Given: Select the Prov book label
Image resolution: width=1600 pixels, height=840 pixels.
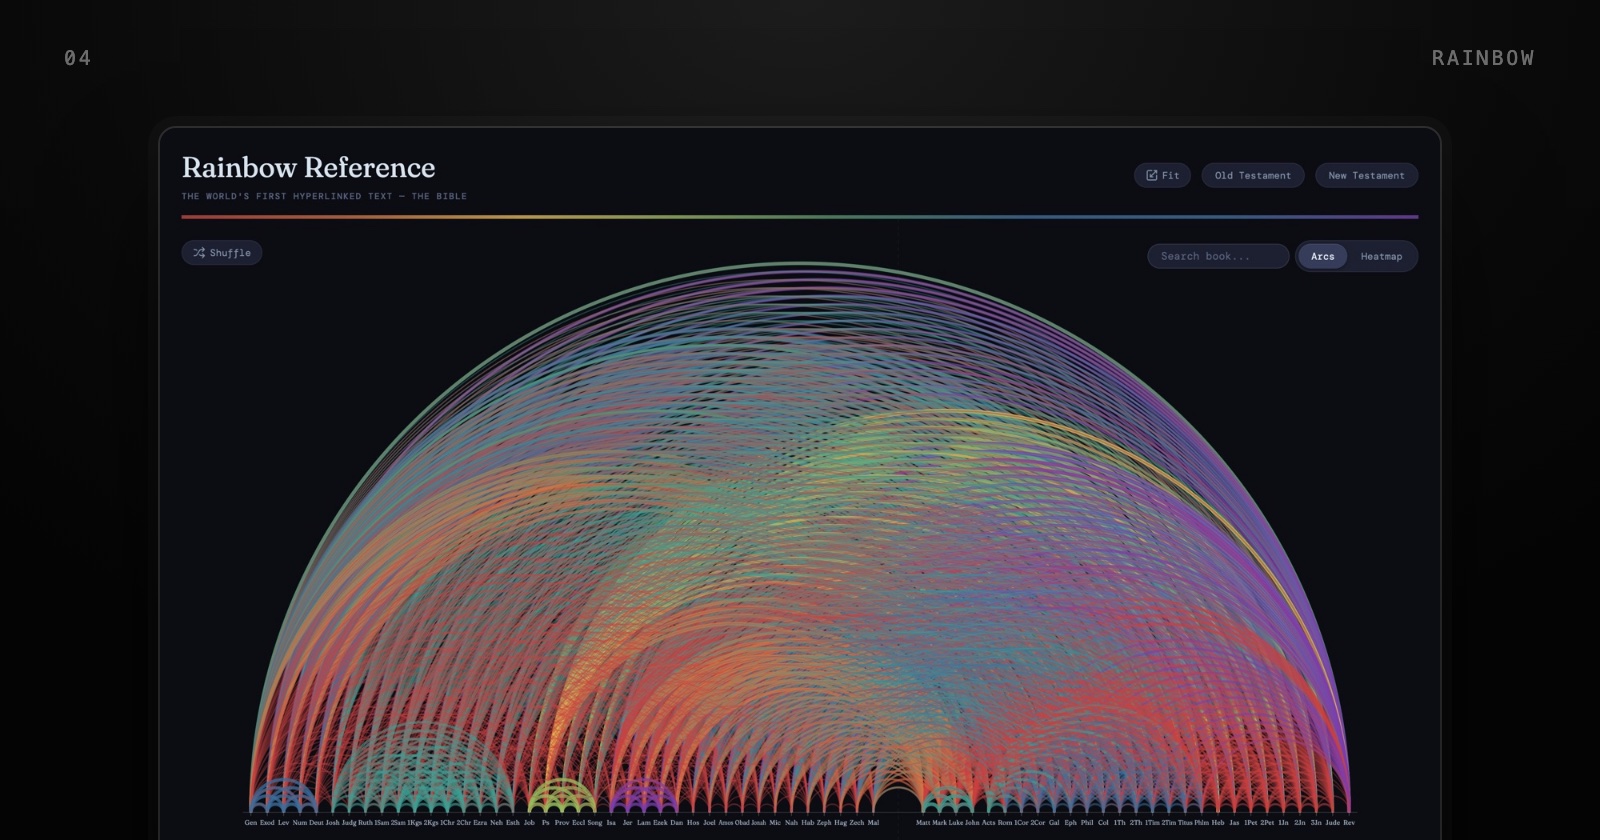Looking at the screenshot, I should click(x=562, y=823).
